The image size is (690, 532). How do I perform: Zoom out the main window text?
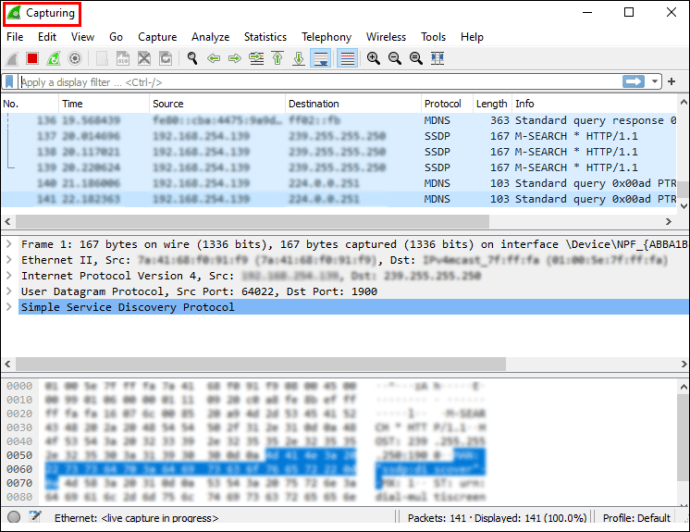point(395,59)
